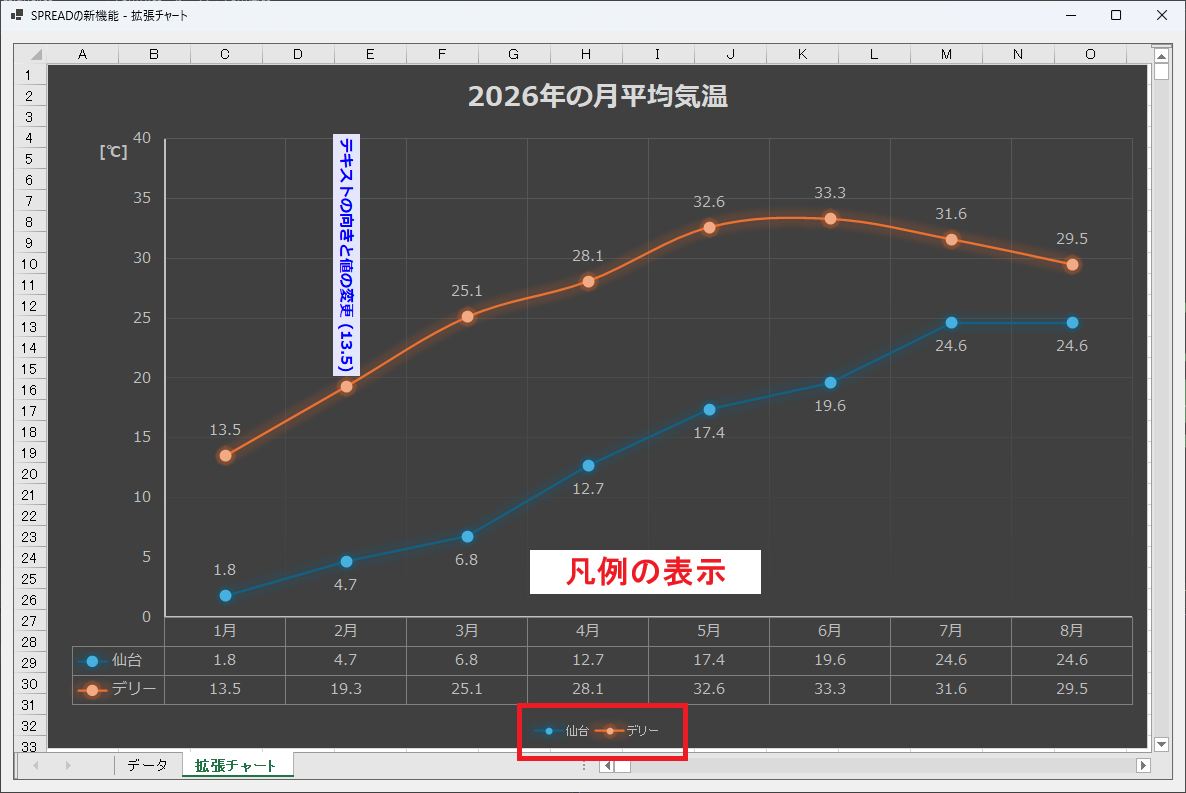Switch to the データ sheet tab

click(147, 765)
